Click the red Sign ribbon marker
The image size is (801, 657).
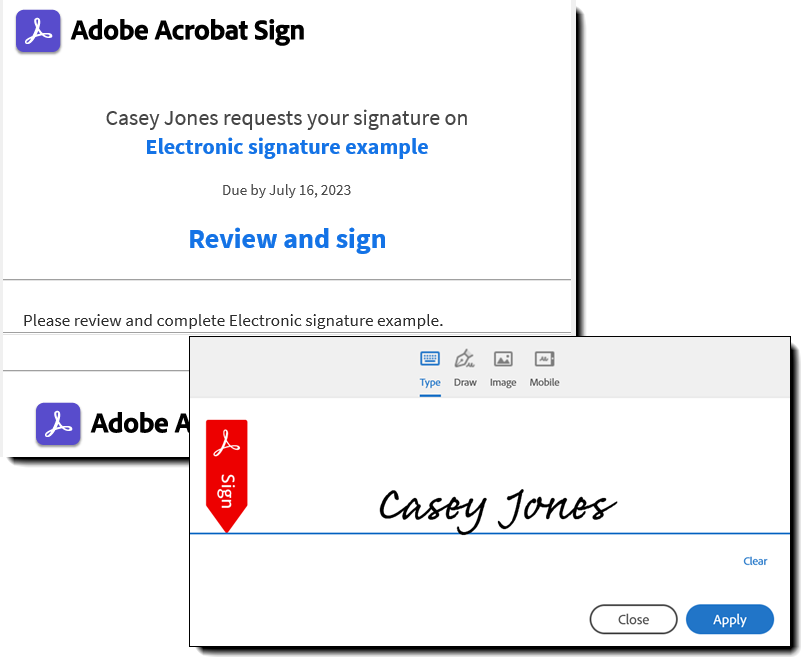click(x=226, y=470)
